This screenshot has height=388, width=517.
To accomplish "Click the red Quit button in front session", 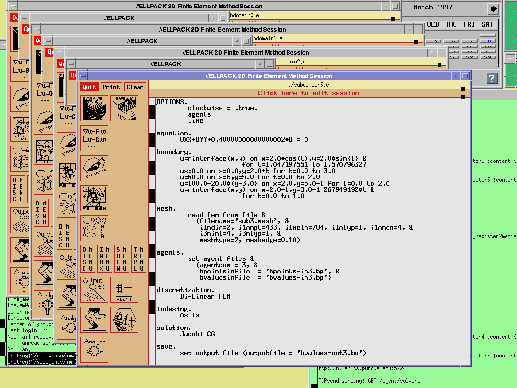I will pyautogui.click(x=89, y=87).
